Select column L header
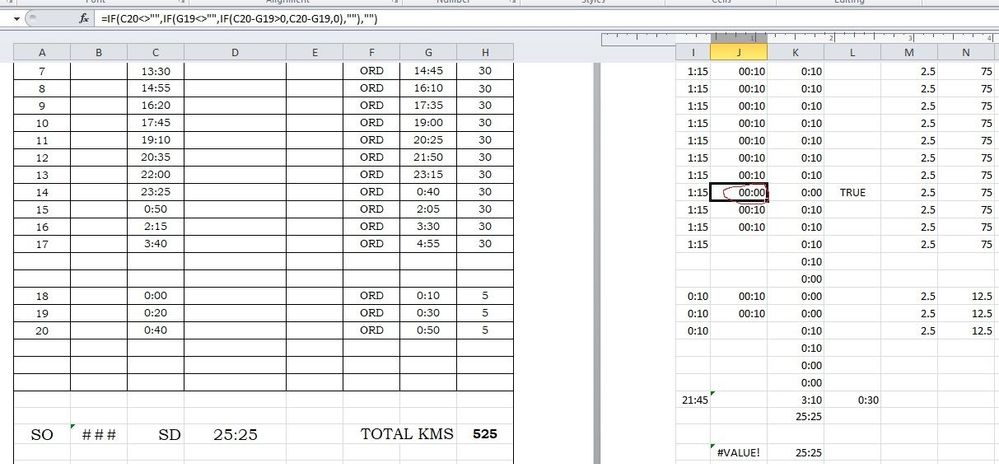 pos(852,53)
